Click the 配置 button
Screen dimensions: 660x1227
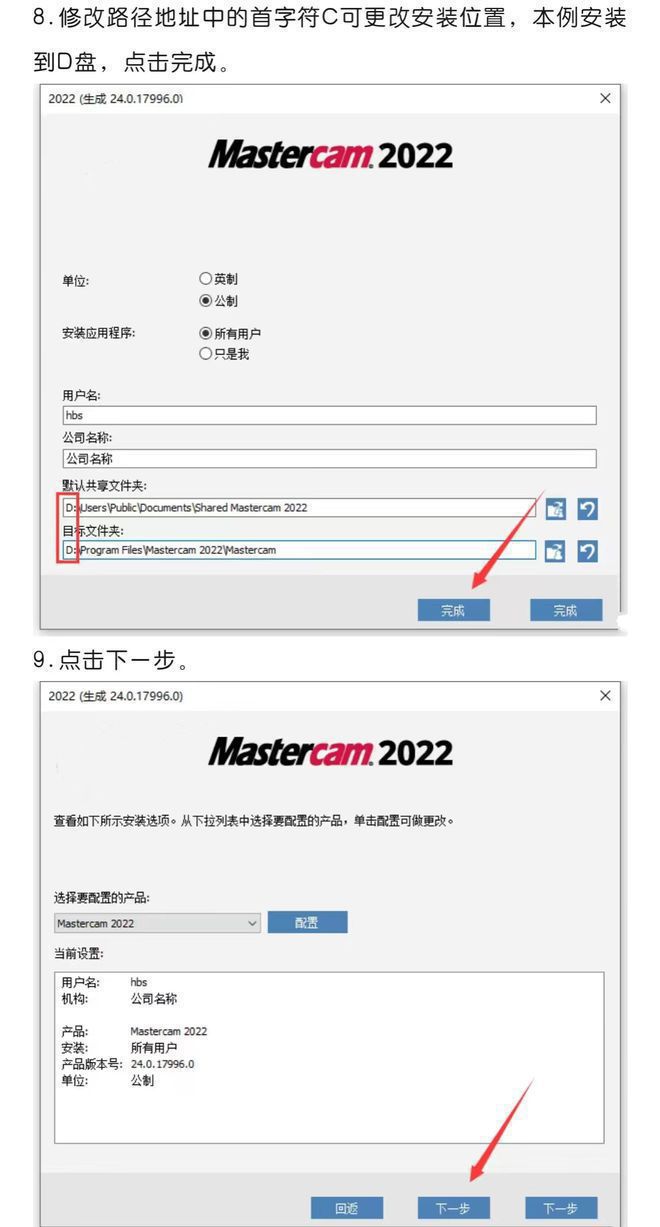coord(307,923)
